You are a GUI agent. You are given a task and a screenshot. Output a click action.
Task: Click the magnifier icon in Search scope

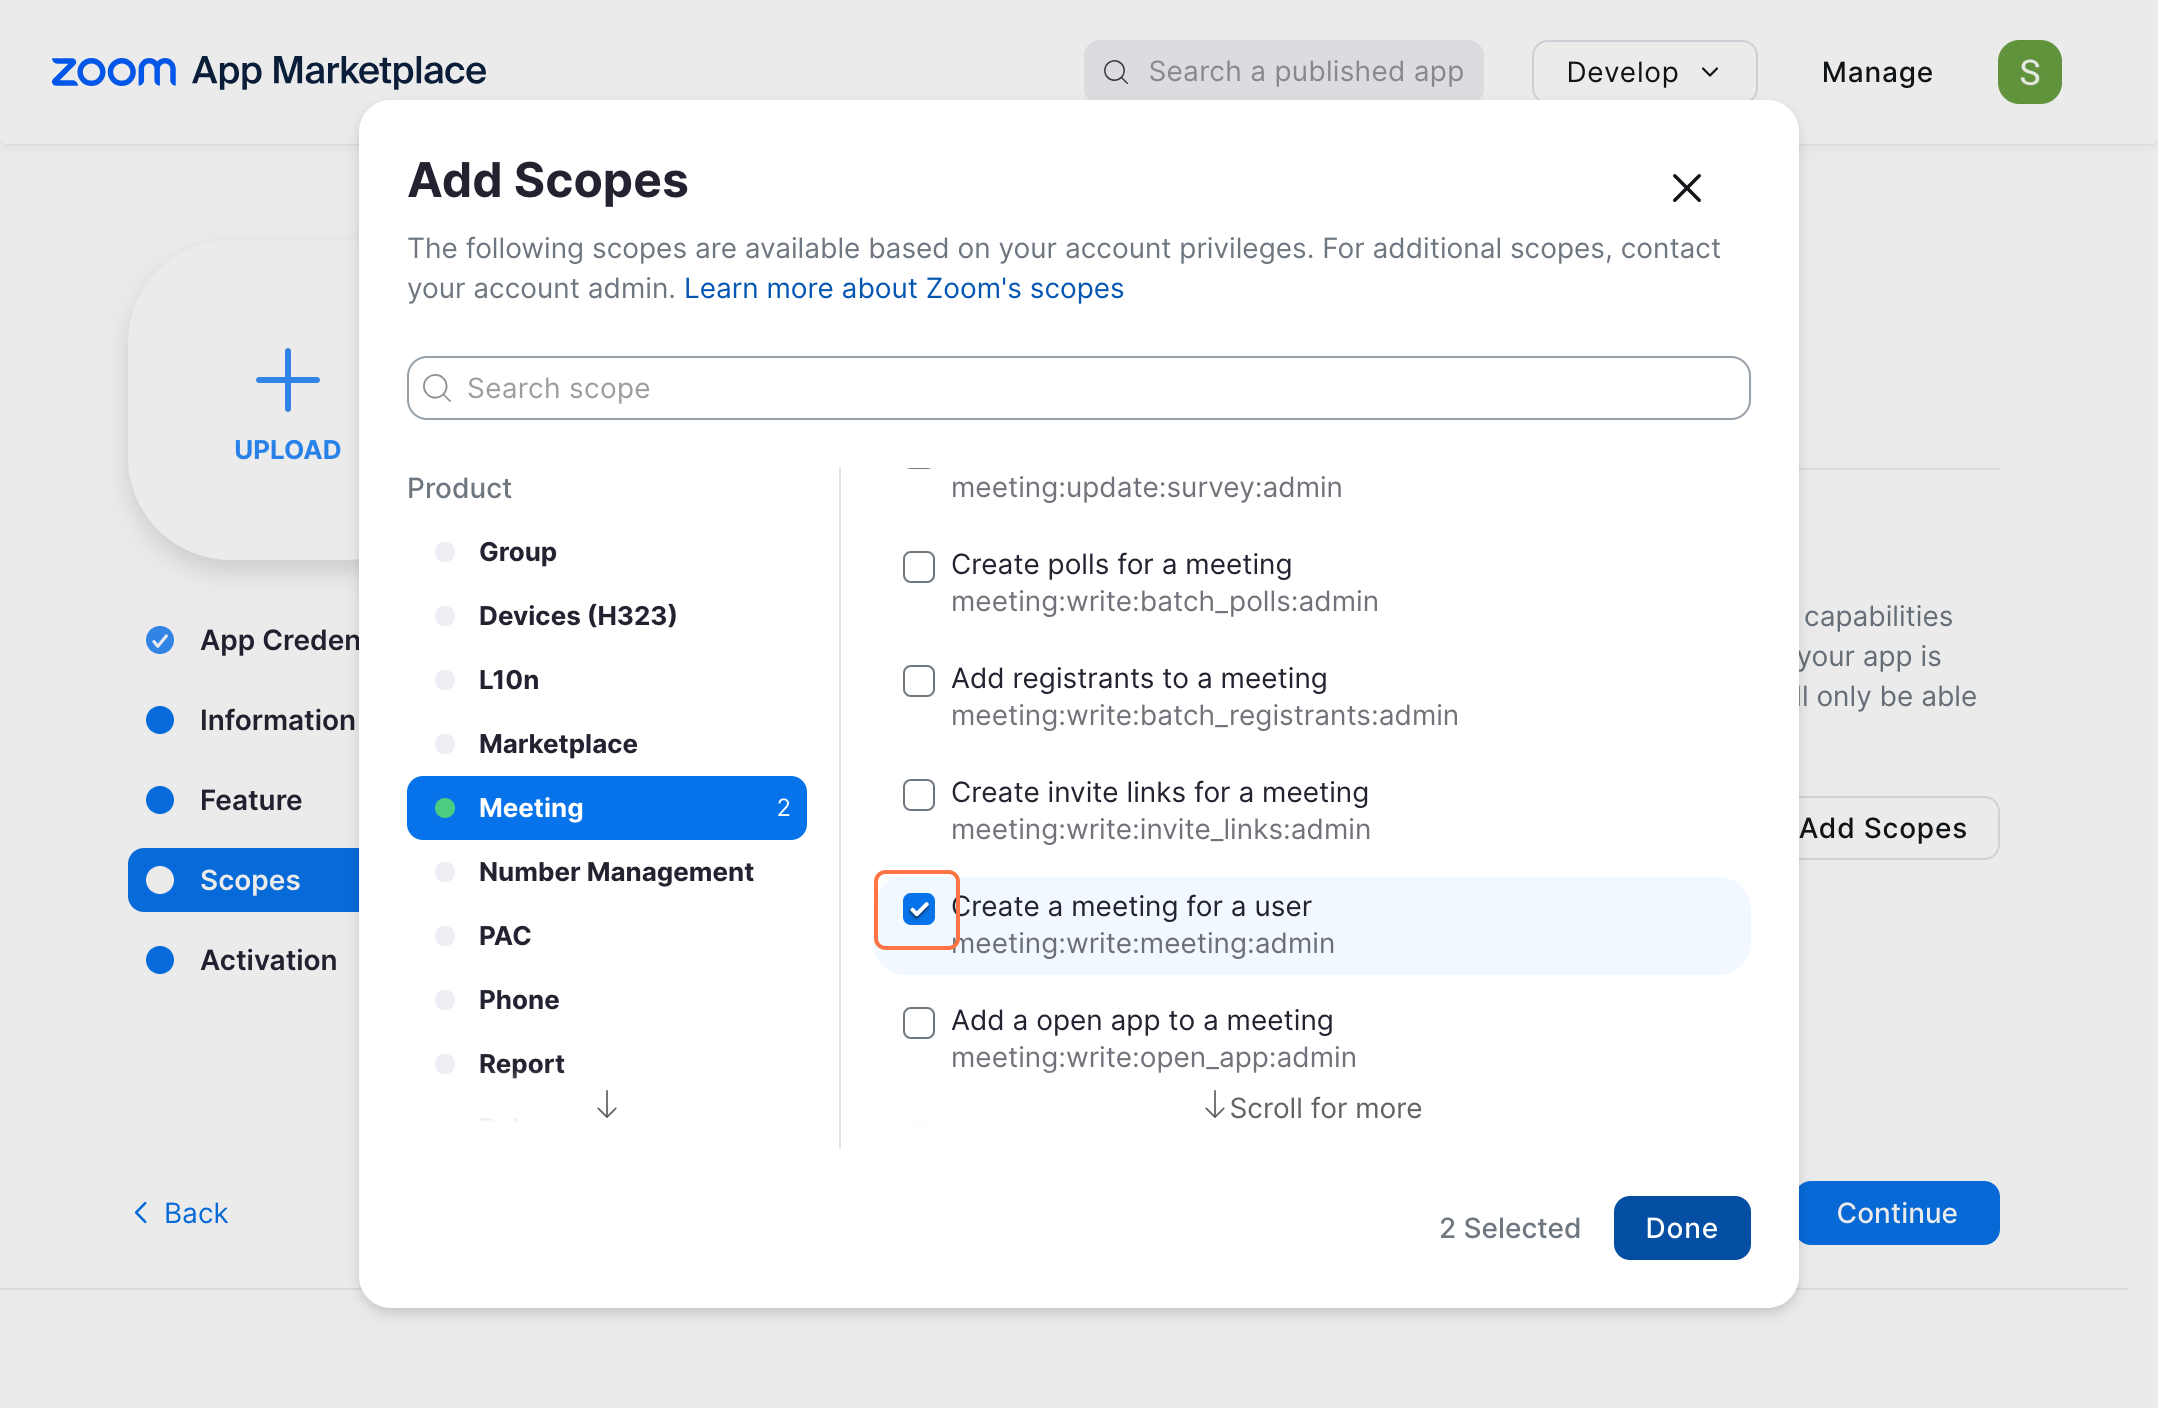tap(437, 388)
